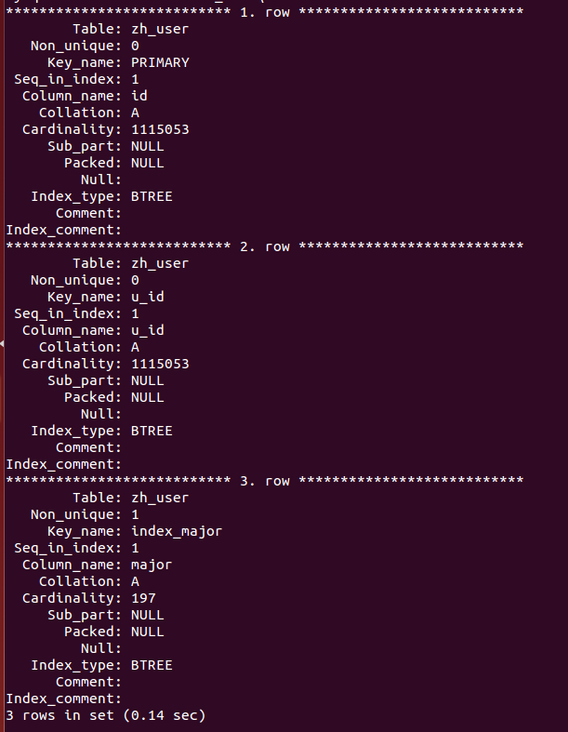Click the Cardinality value 1115053 in row 1
This screenshot has height=732, width=568.
[160, 129]
